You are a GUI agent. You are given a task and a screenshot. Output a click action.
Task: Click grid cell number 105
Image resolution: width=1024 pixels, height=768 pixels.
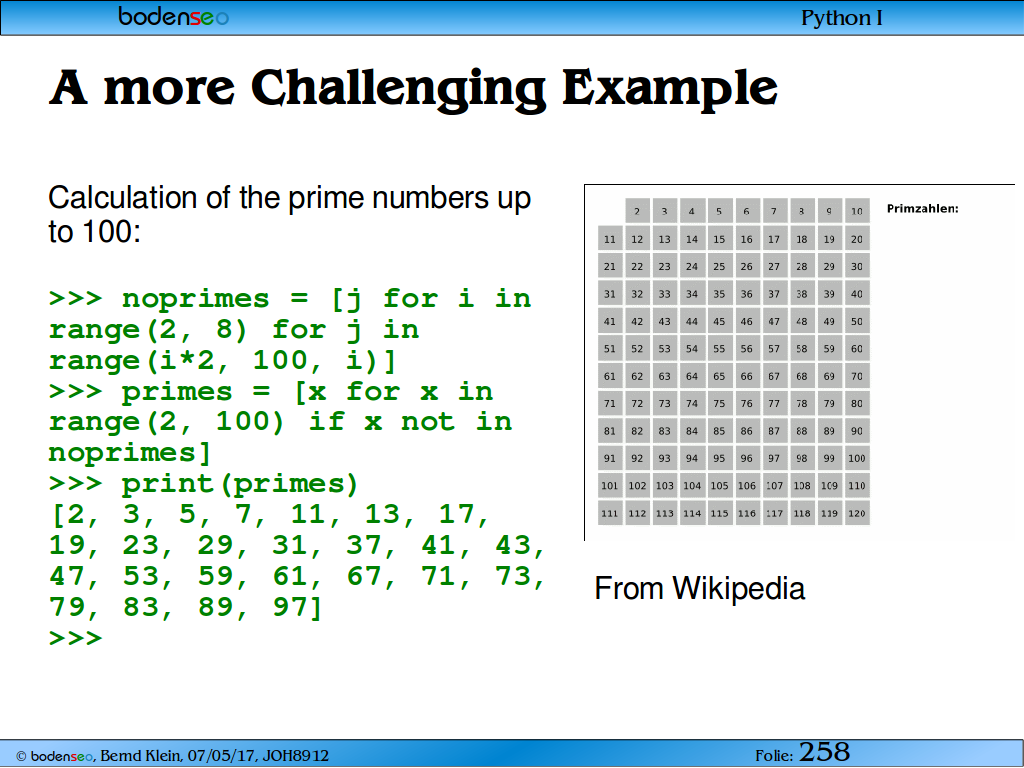tap(720, 485)
